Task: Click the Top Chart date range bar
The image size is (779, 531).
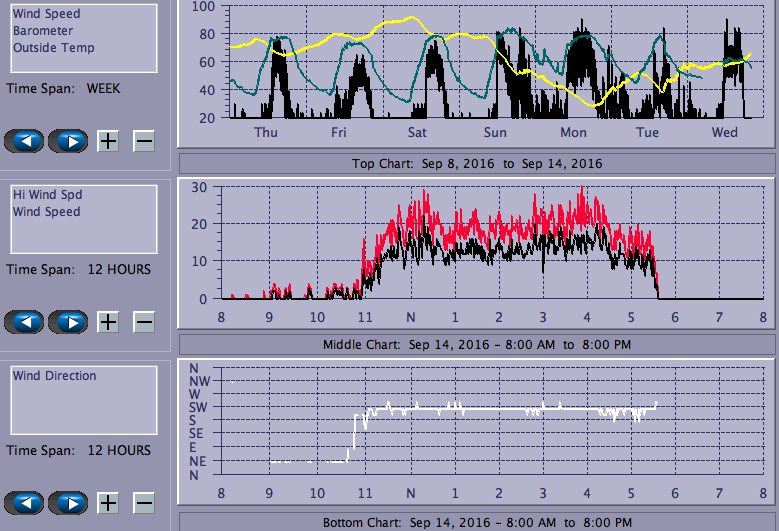Action: click(476, 163)
